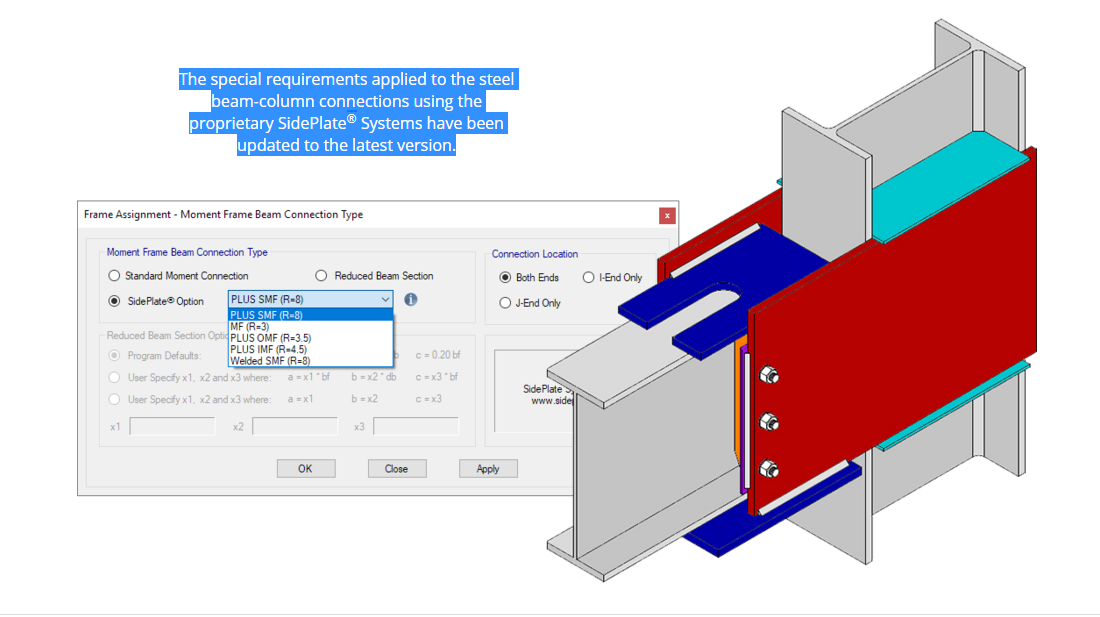
Task: Select Program Defaults radio option
Action: click(x=114, y=355)
